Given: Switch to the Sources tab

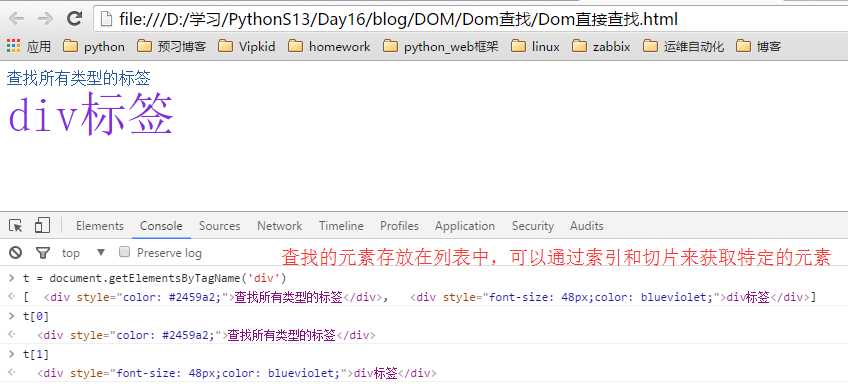Looking at the screenshot, I should pos(220,226).
